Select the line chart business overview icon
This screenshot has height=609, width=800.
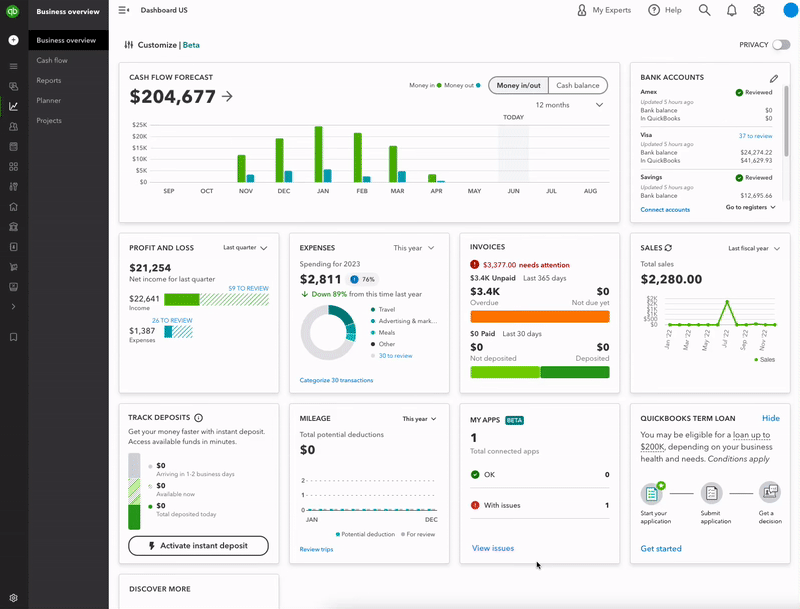(14, 106)
